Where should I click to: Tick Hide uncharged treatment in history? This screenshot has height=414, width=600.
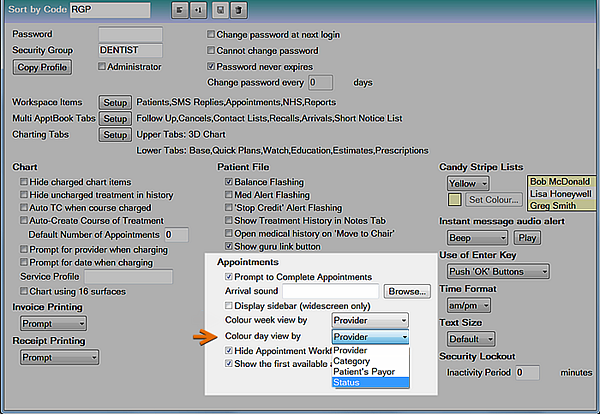pos(24,194)
